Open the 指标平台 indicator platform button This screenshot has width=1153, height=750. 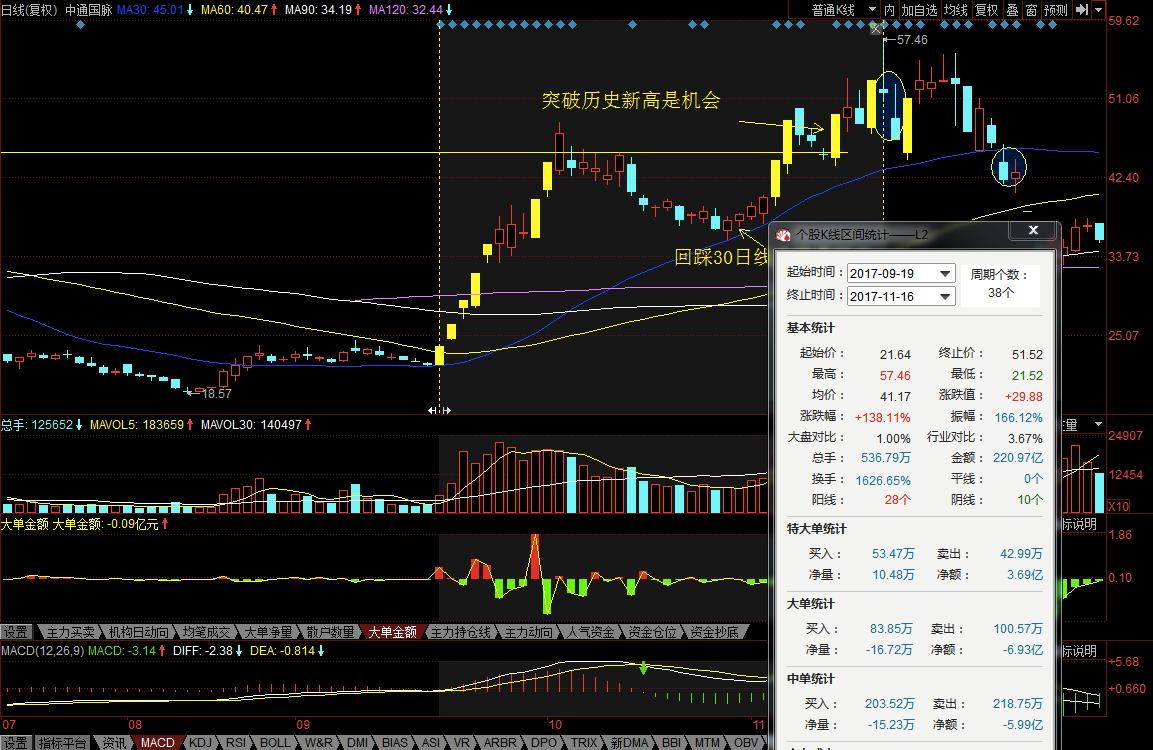point(63,742)
